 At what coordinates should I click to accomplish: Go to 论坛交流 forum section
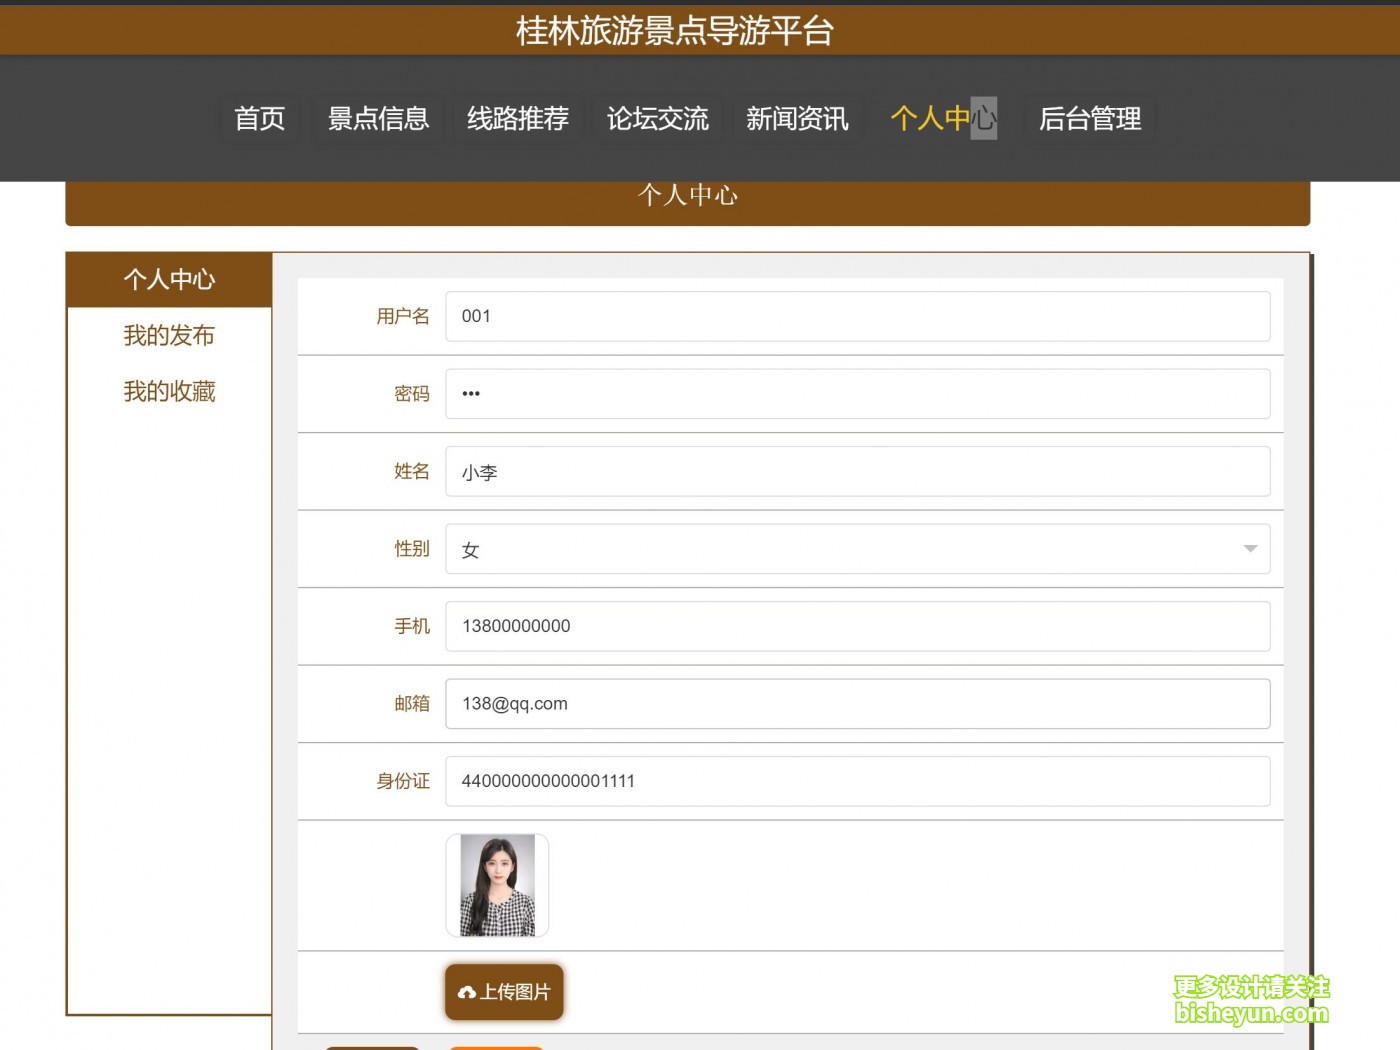[x=658, y=119]
